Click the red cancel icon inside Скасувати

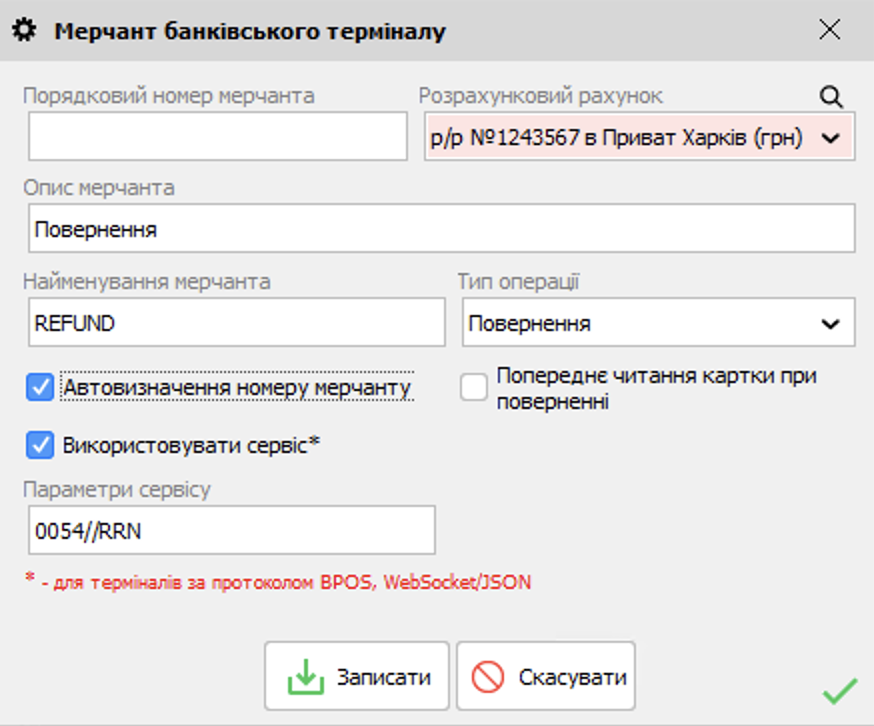pos(489,675)
